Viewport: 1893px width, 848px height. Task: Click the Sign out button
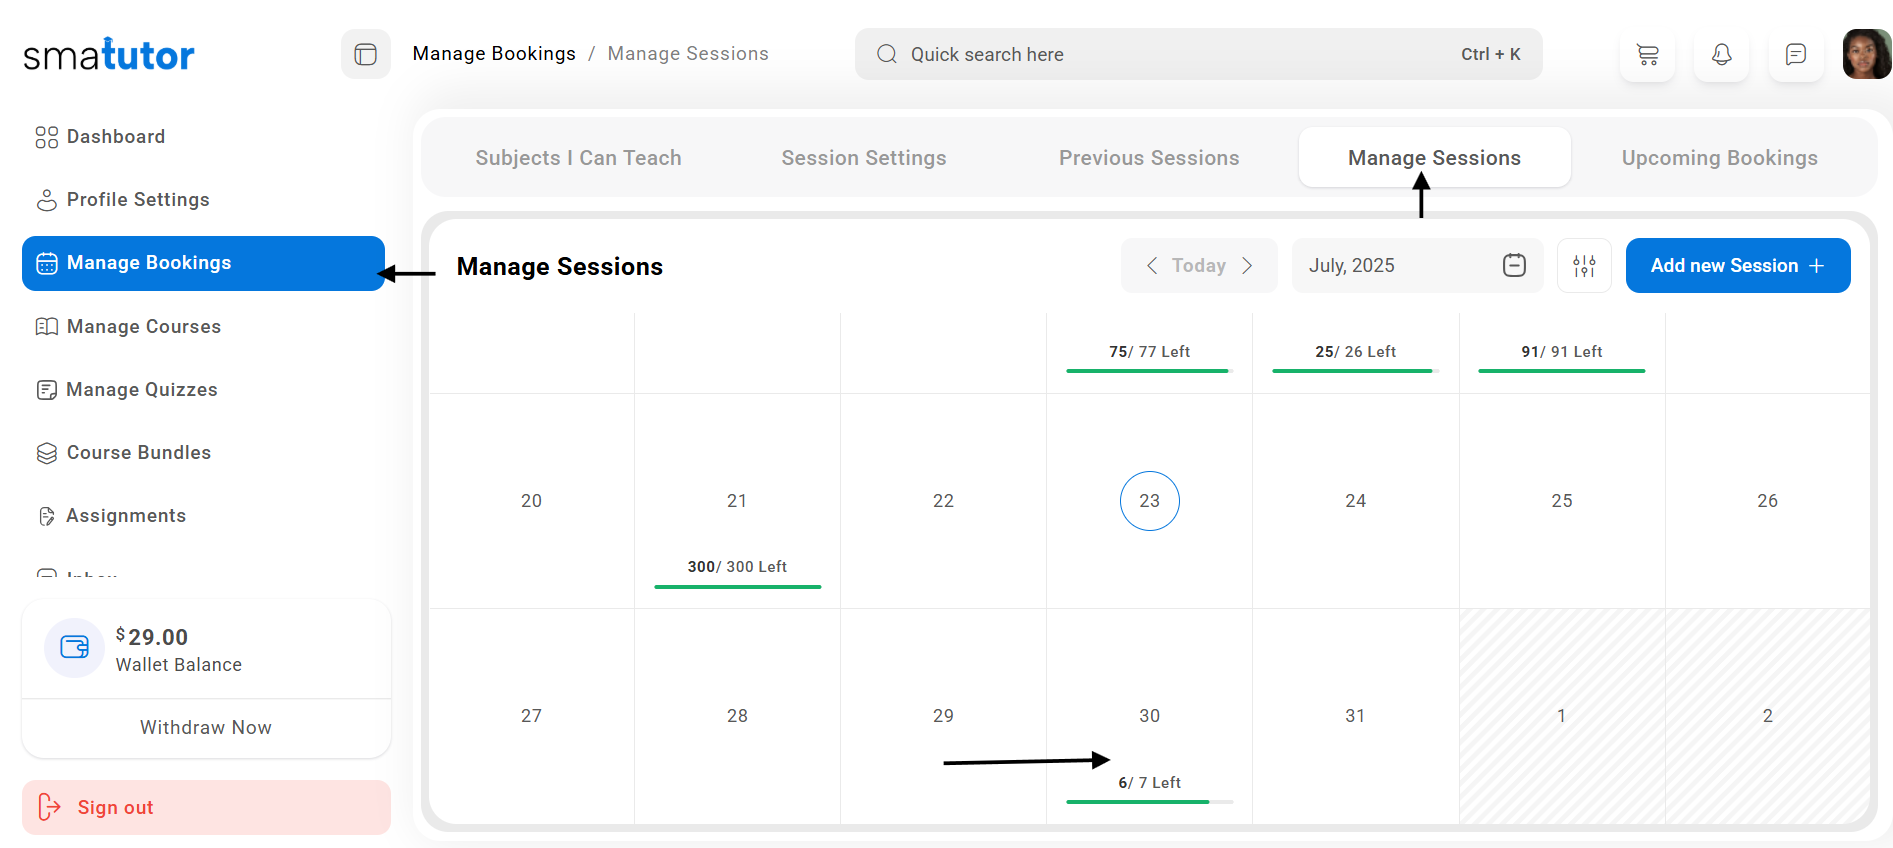(x=206, y=807)
